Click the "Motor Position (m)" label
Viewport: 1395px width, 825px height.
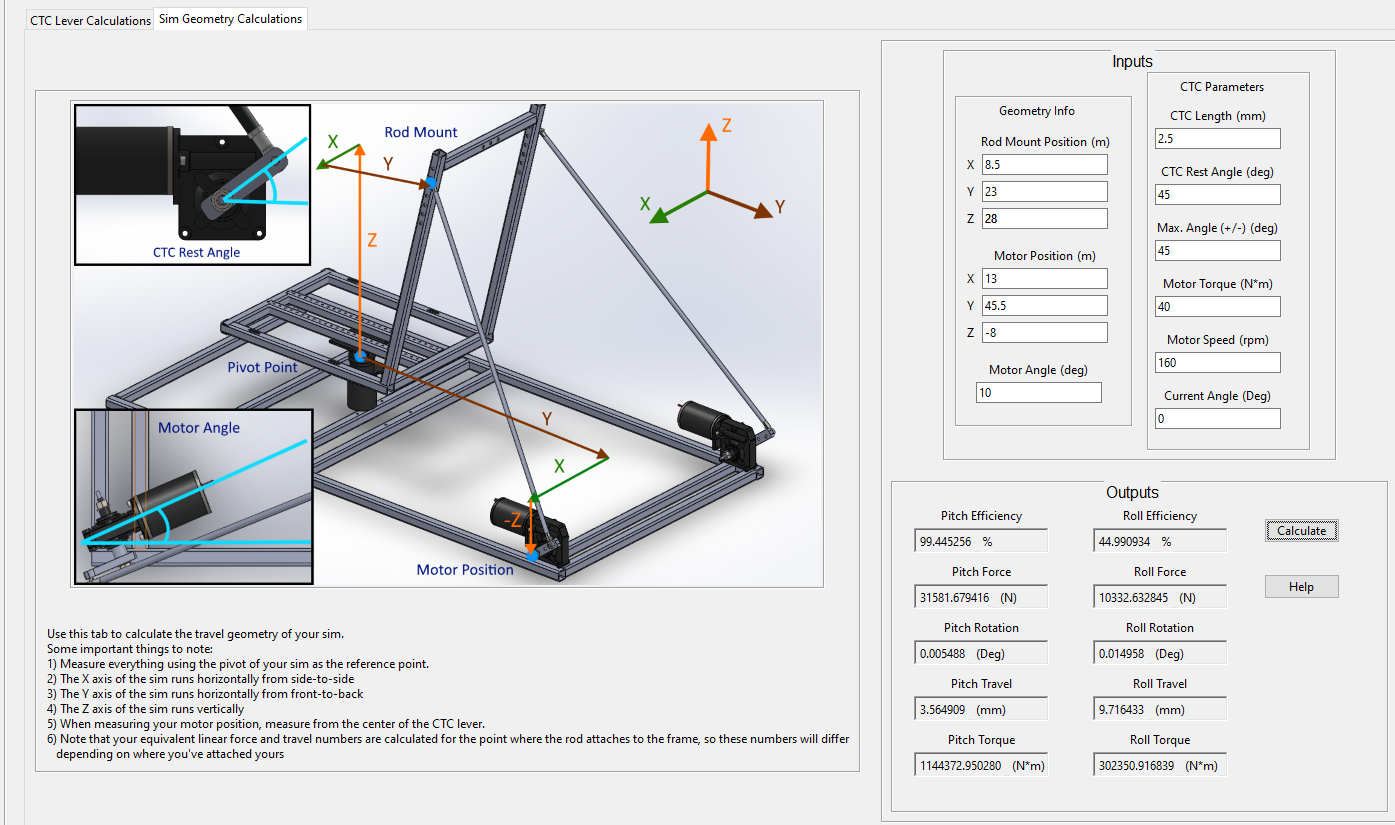(1045, 256)
